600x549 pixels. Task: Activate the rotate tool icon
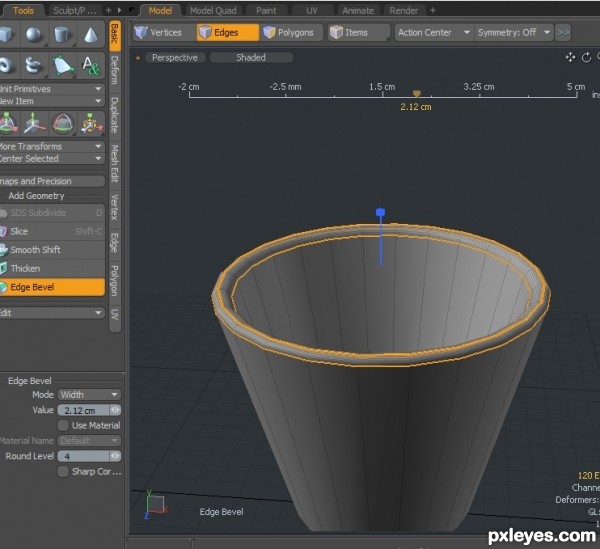[x=62, y=124]
